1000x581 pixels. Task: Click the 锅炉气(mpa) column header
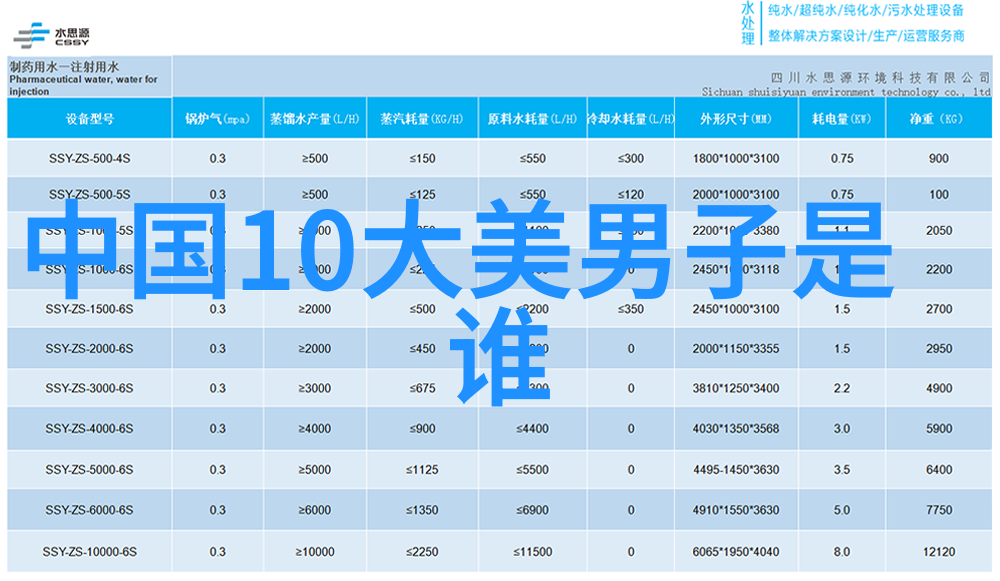click(217, 119)
